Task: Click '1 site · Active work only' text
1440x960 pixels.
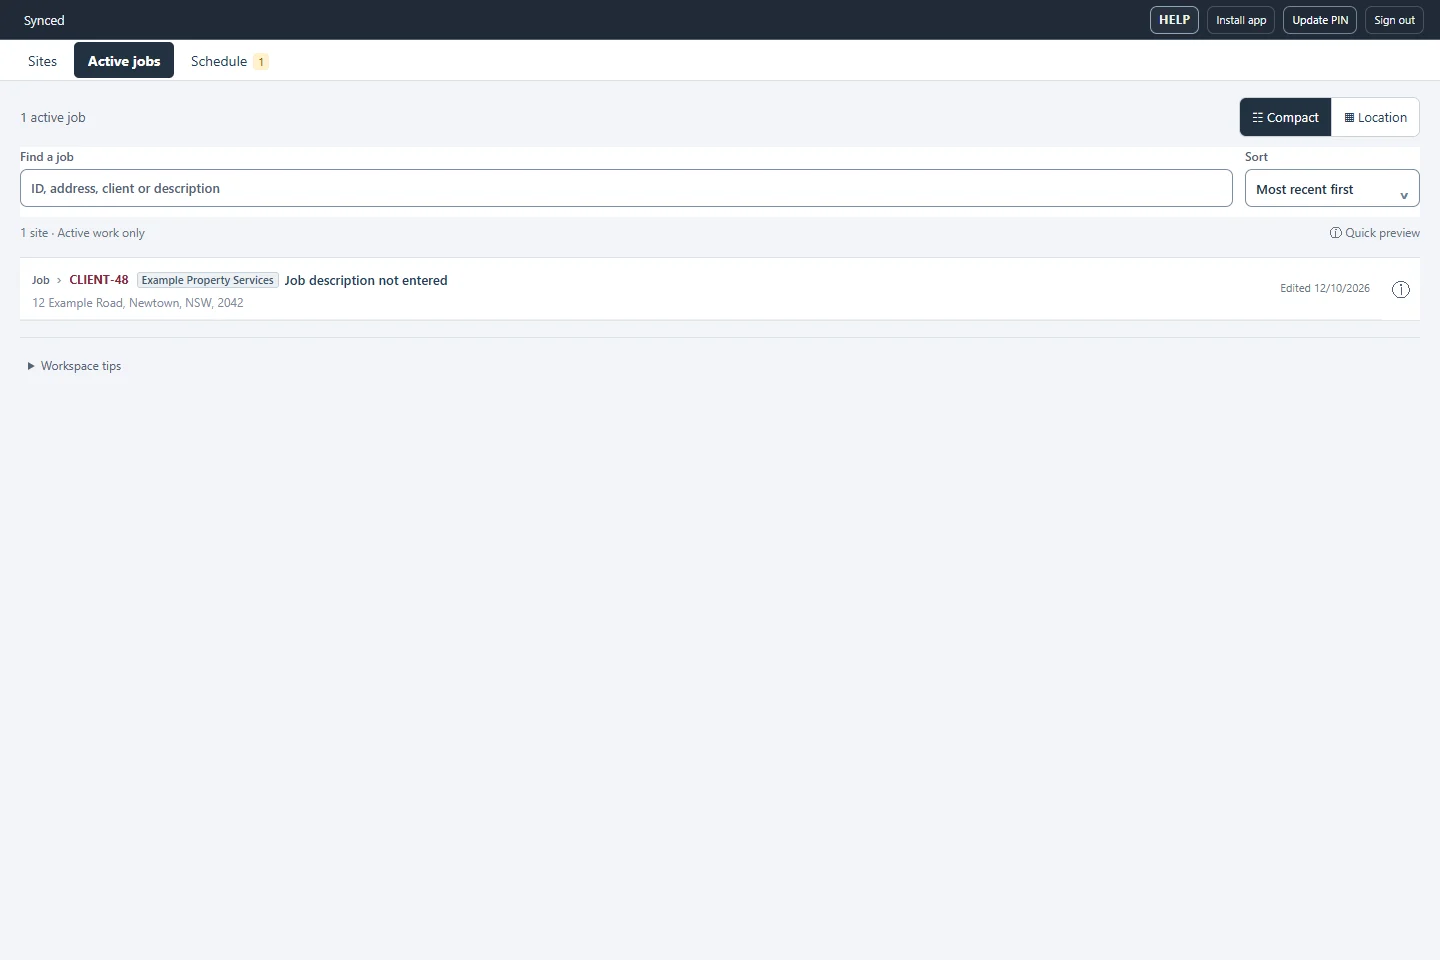Action: (82, 233)
